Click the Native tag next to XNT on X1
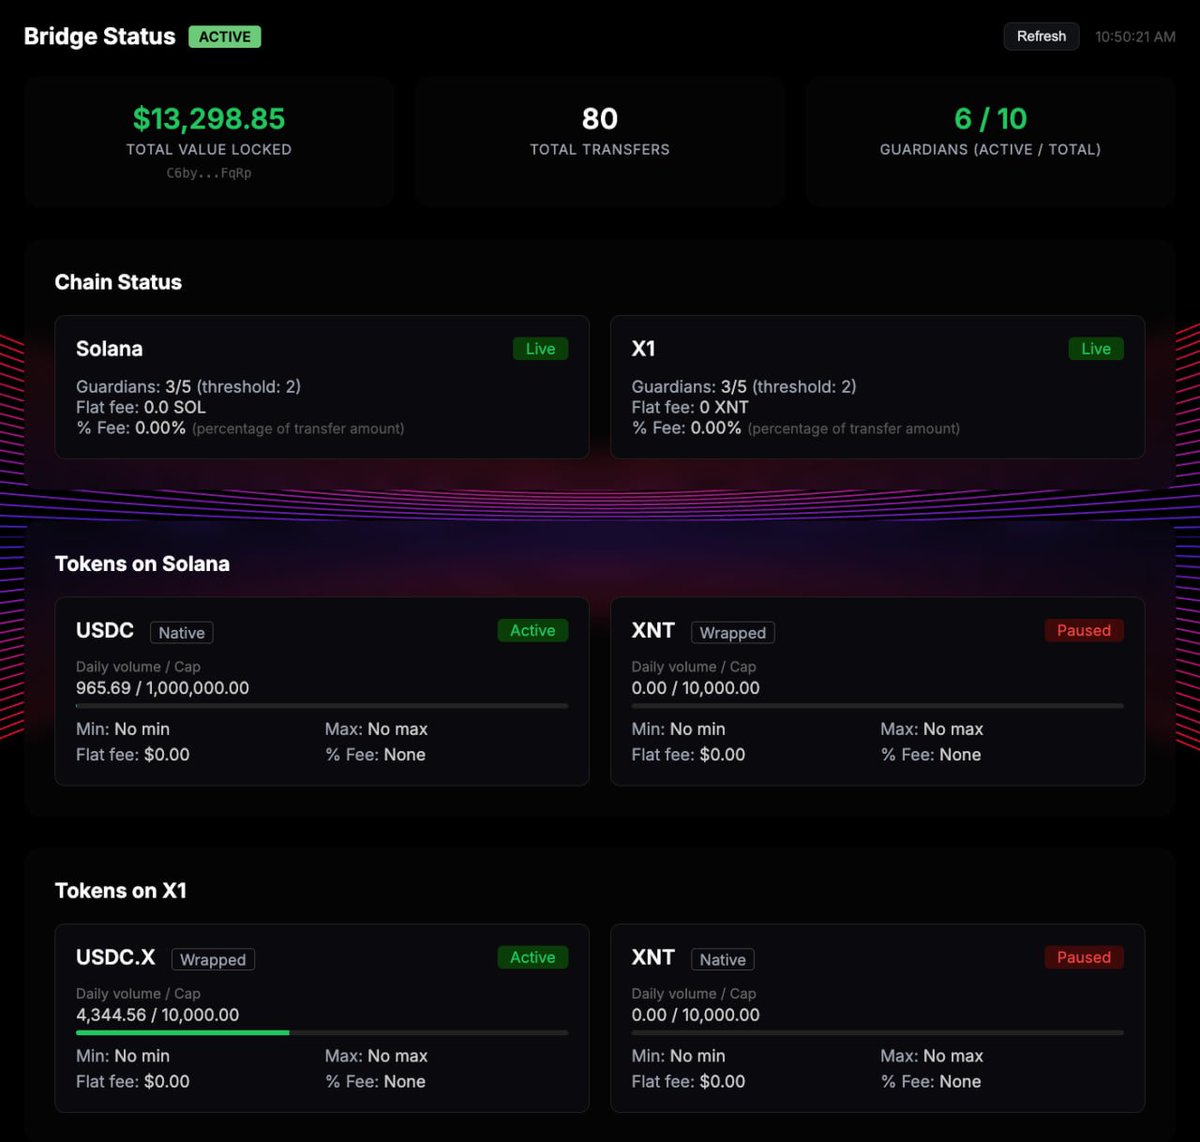 pos(722,959)
